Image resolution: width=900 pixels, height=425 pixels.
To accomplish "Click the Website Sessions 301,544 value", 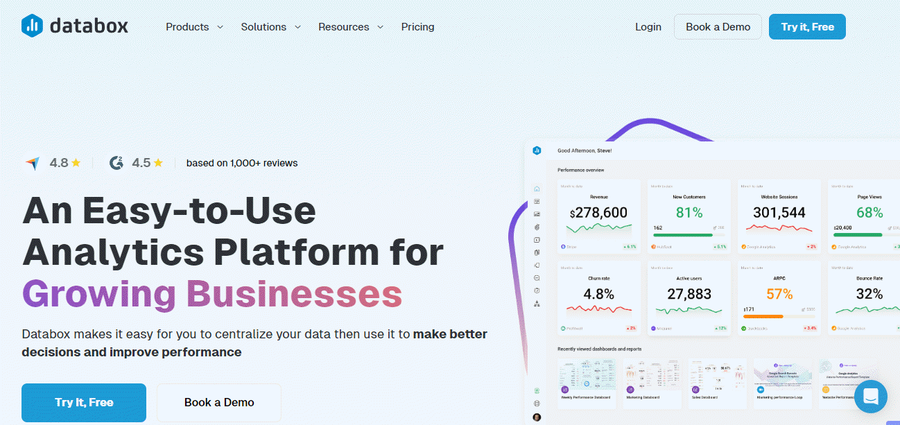I will [779, 213].
